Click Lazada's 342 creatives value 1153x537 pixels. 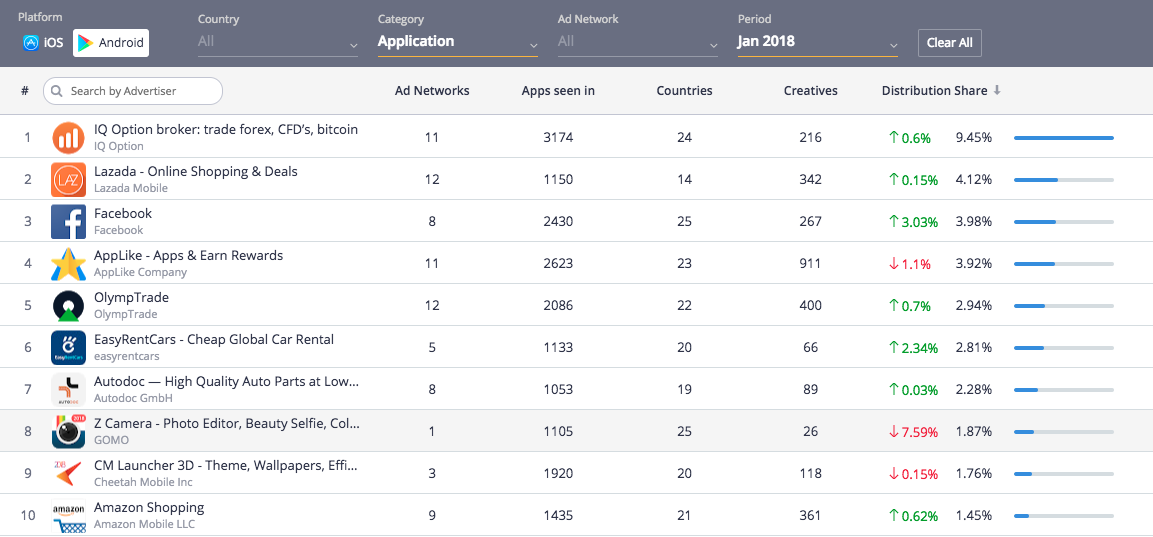click(810, 179)
